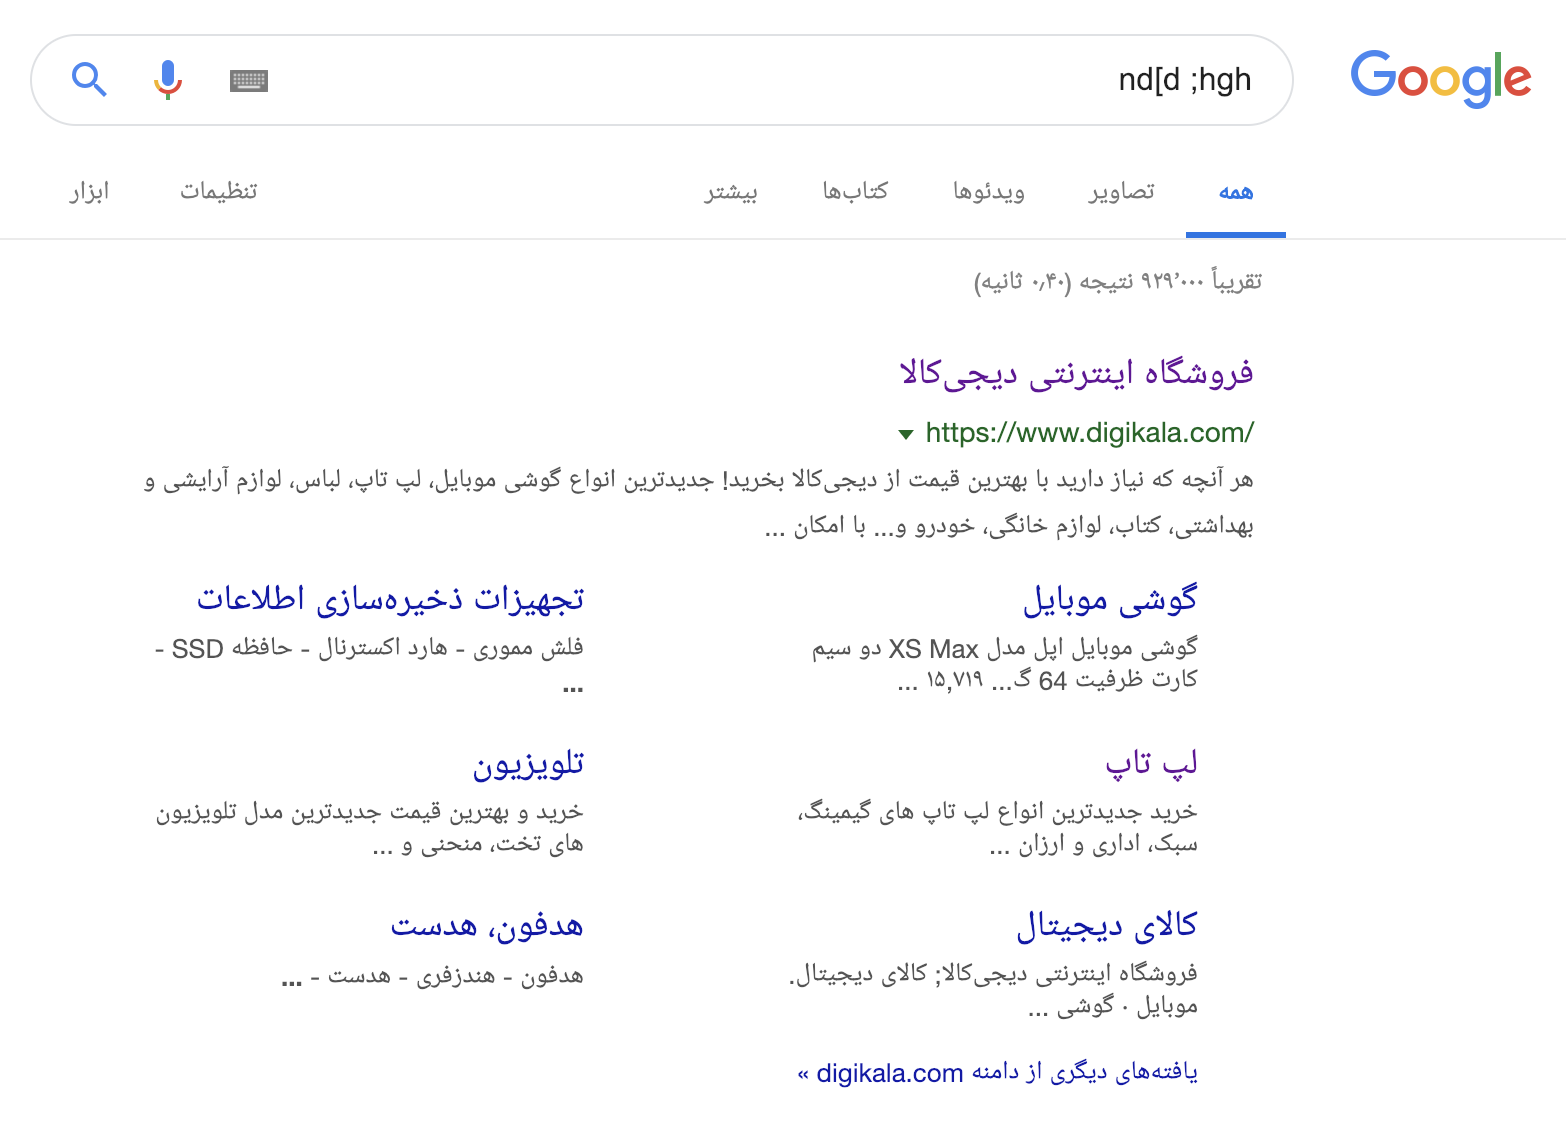Click the blue search magnifier icon
The height and width of the screenshot is (1142, 1566).
click(89, 79)
